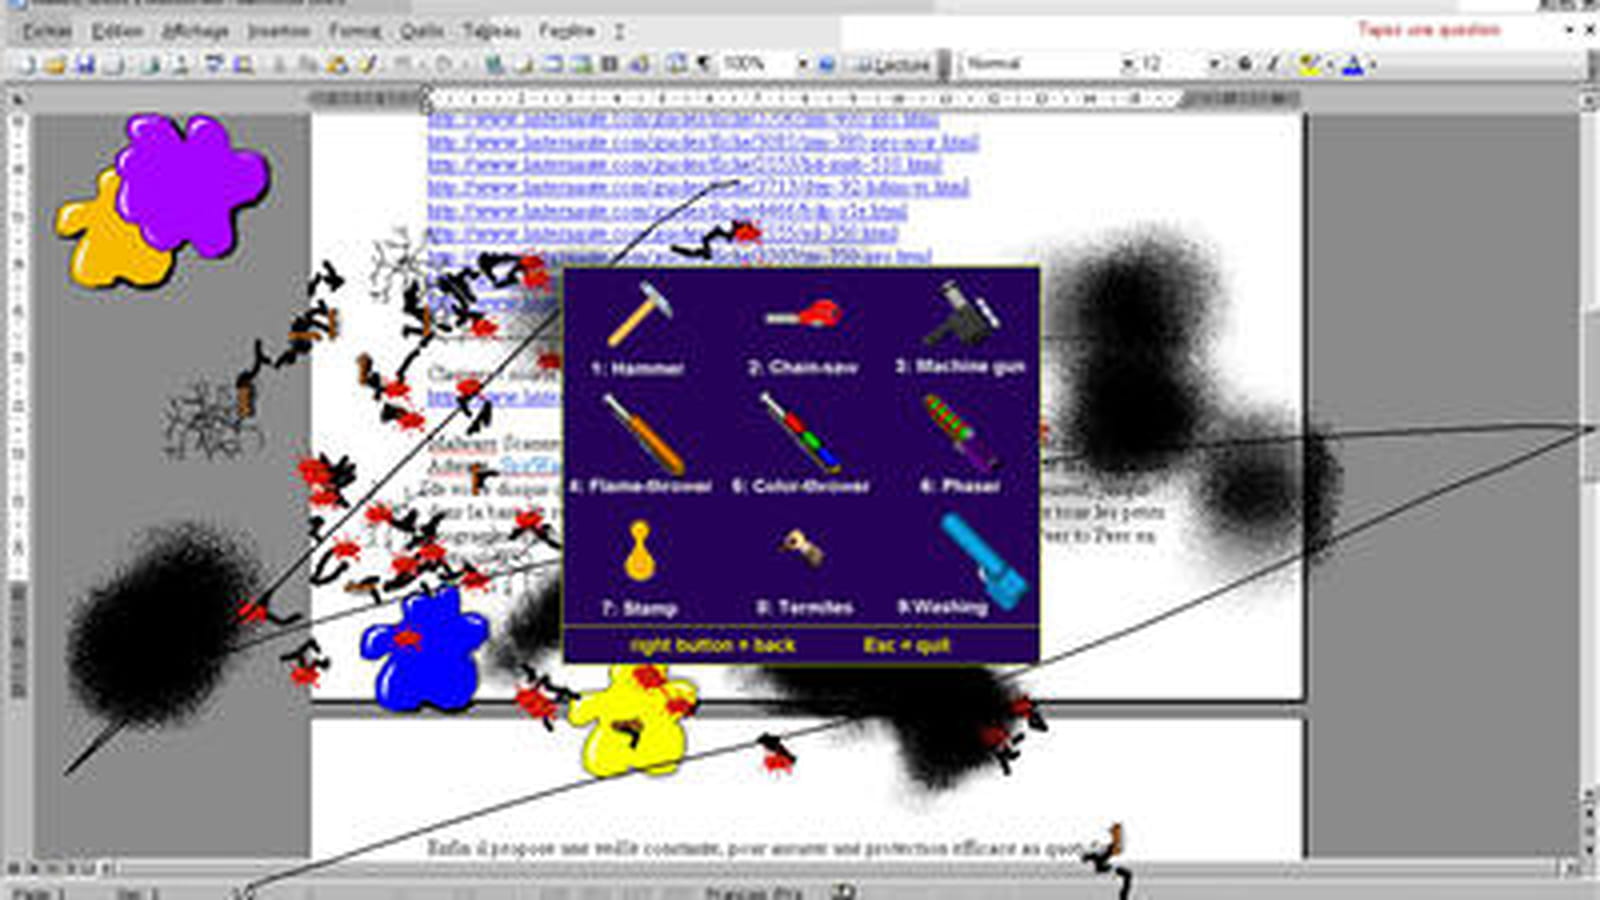Viewport: 1600px width, 900px height.
Task: Choose the Chain-saw tool
Action: 803,335
